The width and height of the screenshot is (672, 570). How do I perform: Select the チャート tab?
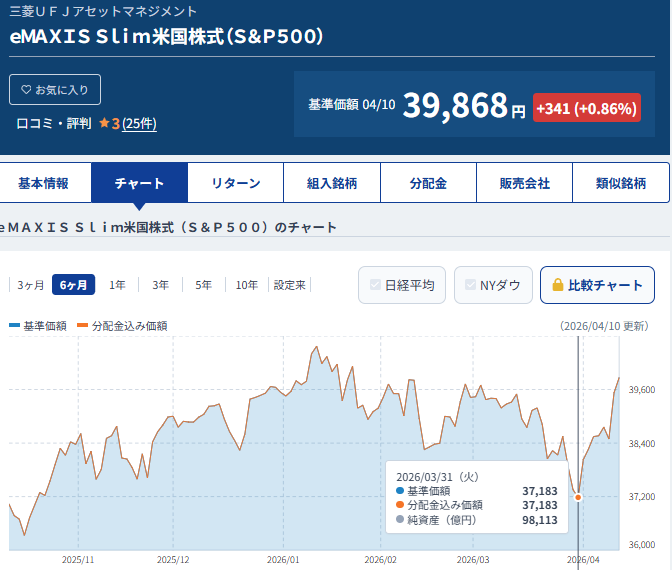139,183
